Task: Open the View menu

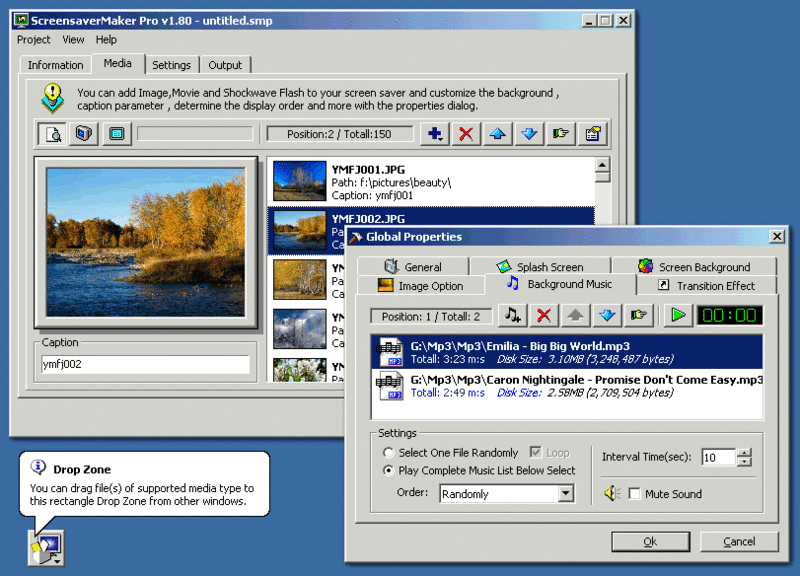Action: 73,40
